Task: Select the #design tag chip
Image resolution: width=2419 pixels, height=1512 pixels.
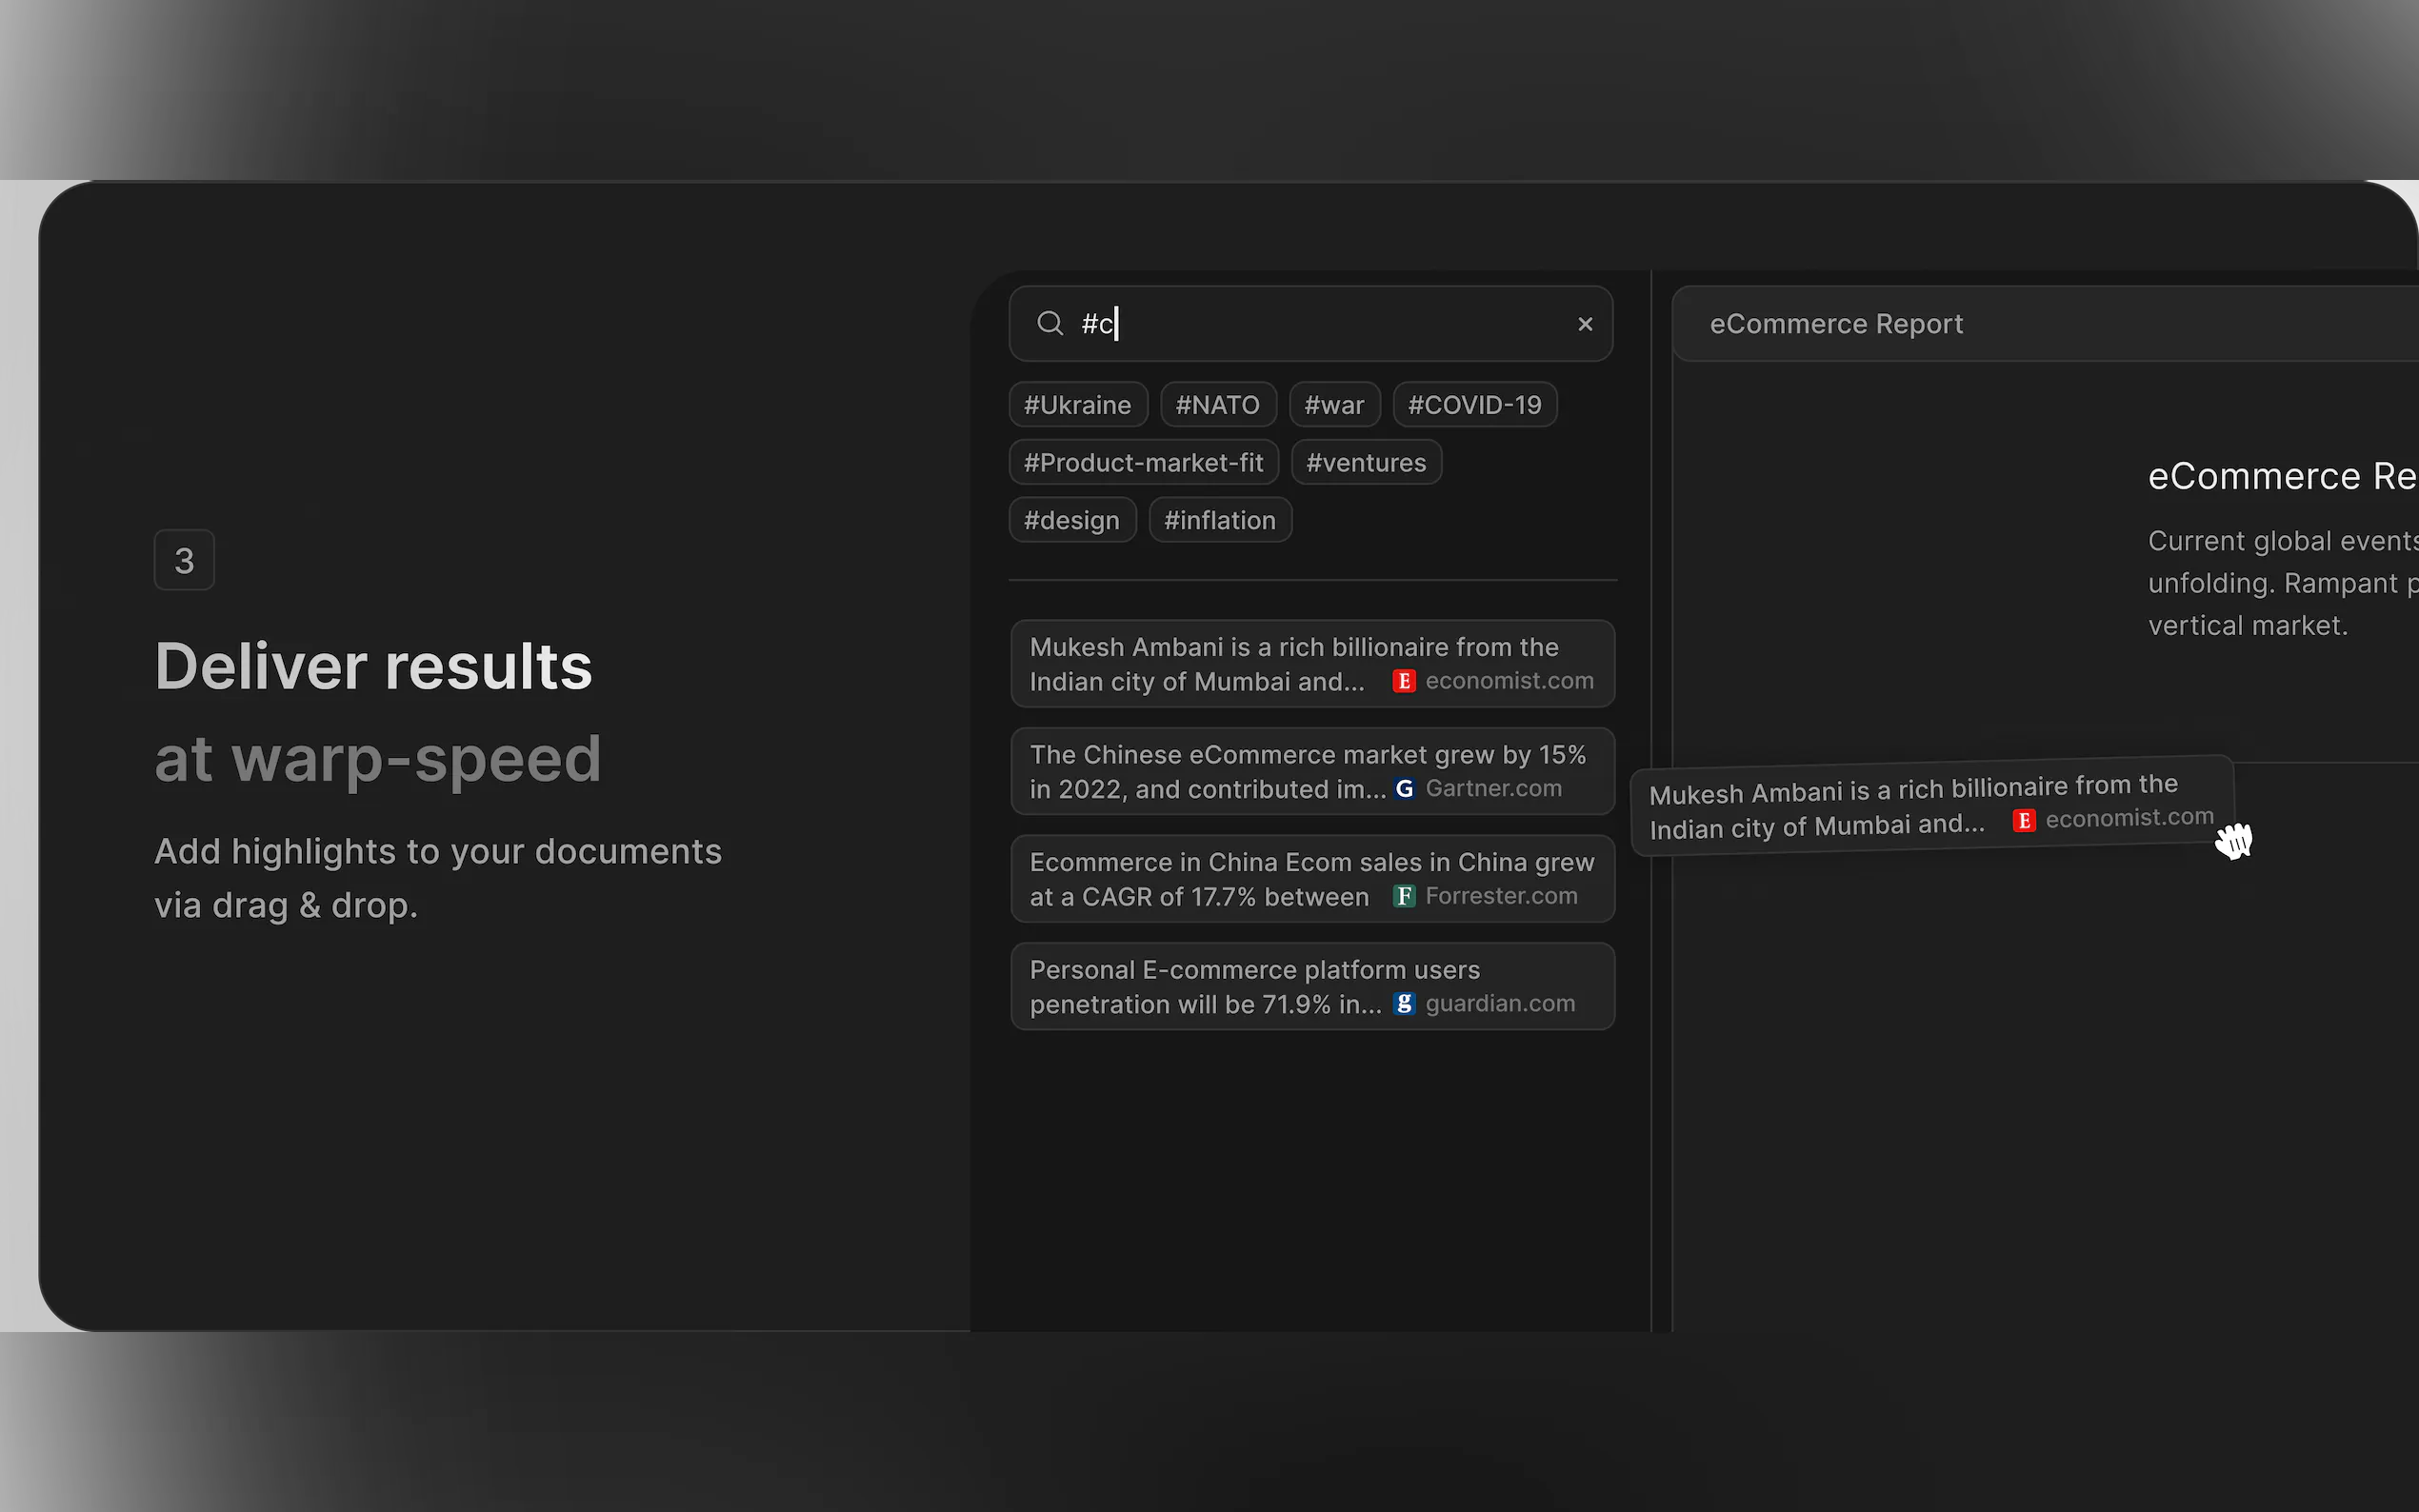Action: [x=1071, y=520]
